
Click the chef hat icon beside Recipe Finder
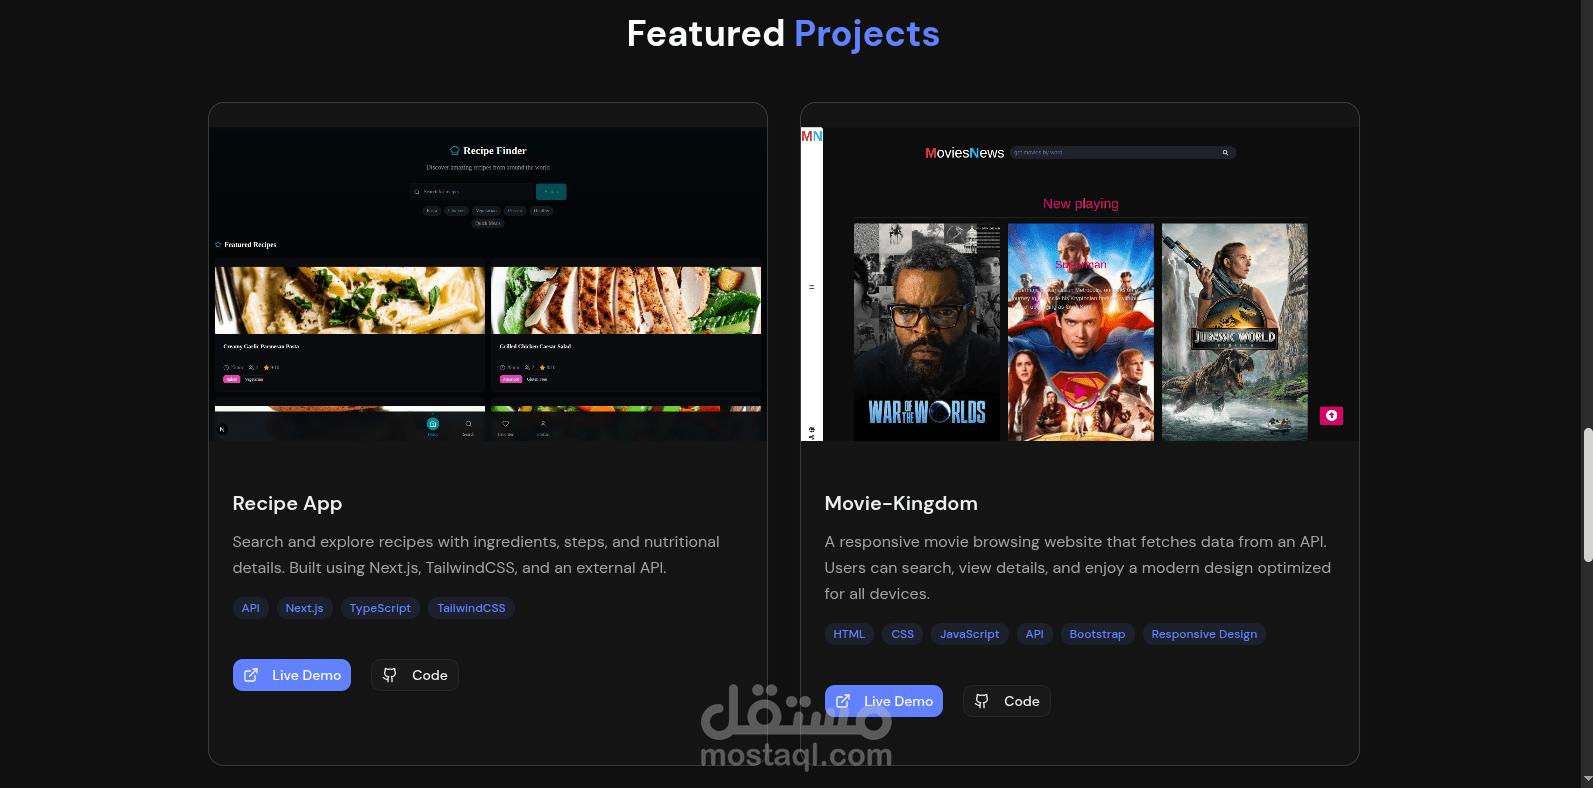(x=455, y=151)
